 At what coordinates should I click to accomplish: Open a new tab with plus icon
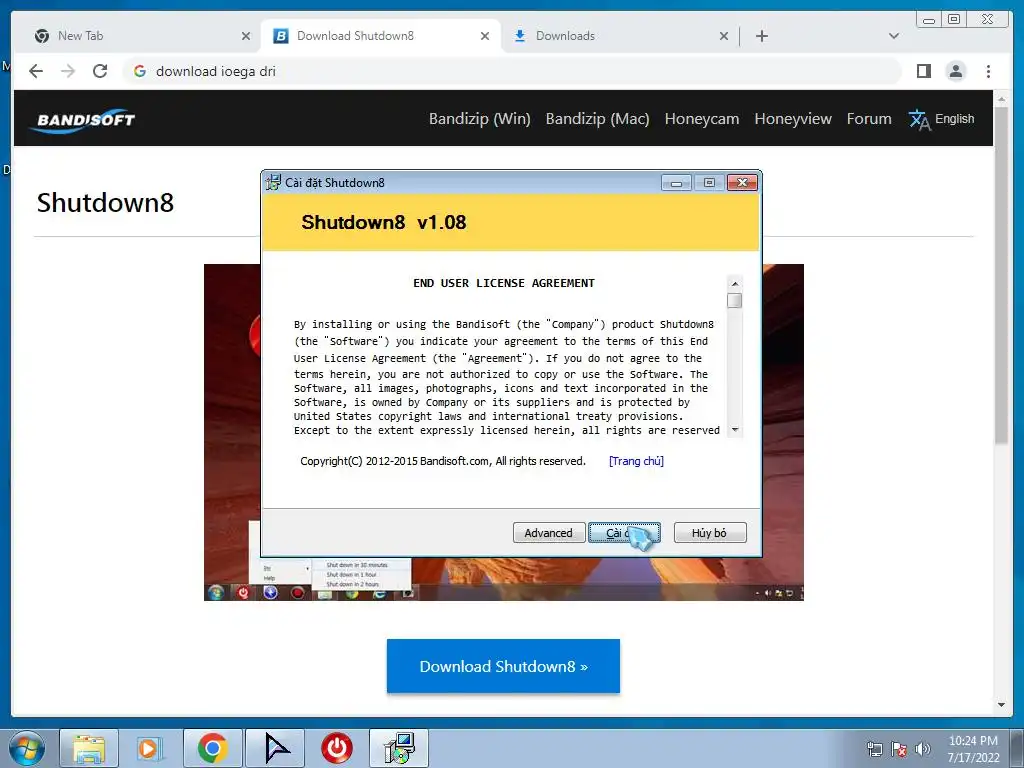pos(761,36)
